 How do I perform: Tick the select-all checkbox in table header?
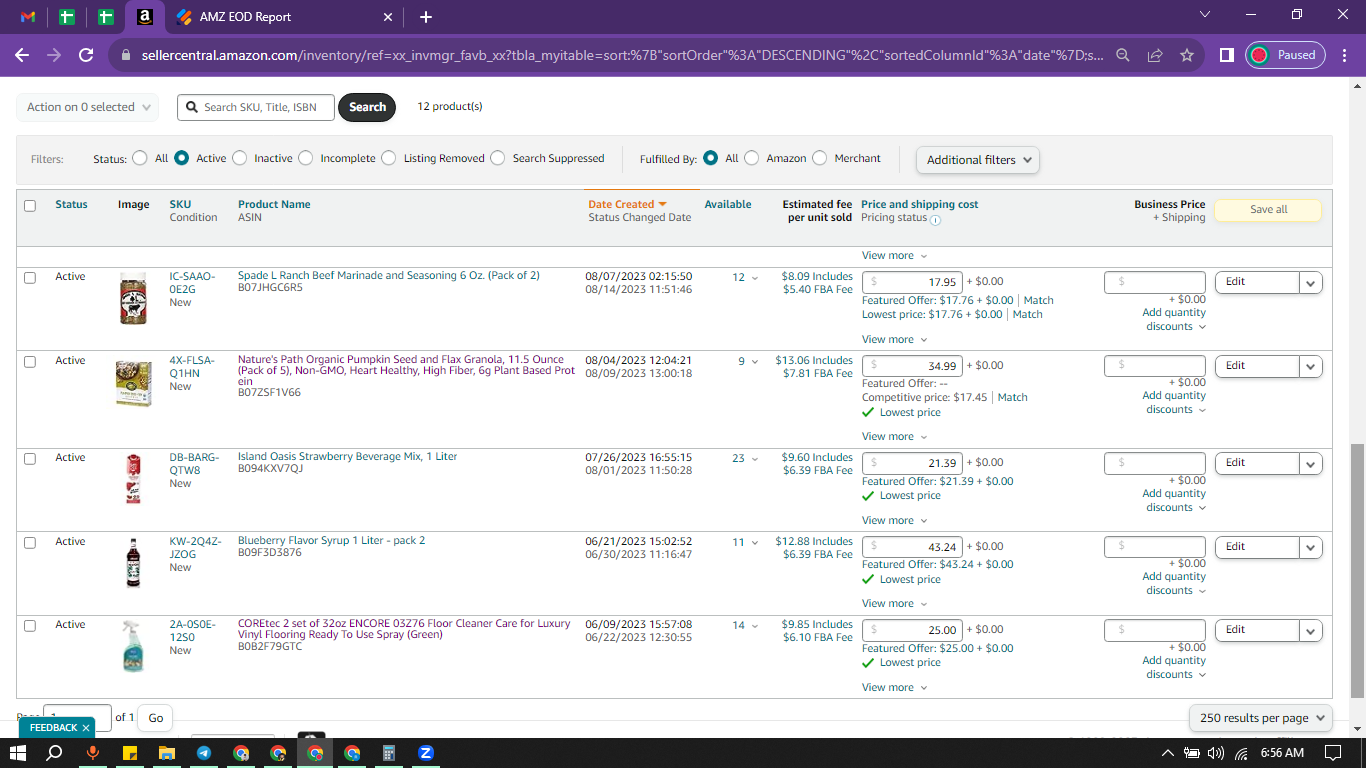(x=30, y=206)
